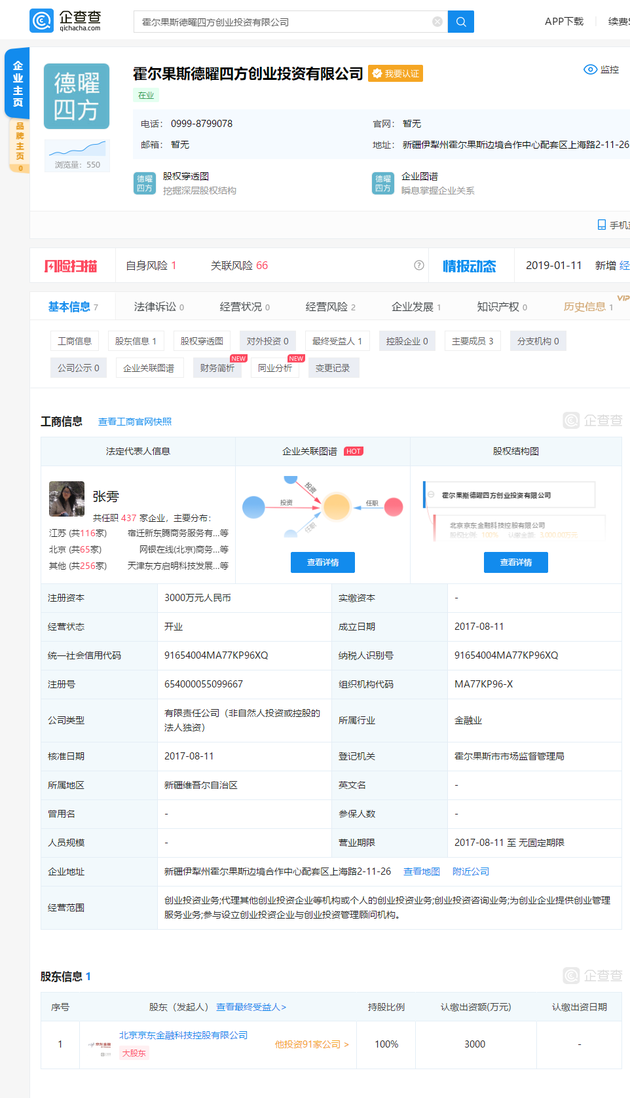Open 北京京东金融科技控股有限公司 shareholder link
The image size is (630, 1098).
click(x=183, y=1035)
